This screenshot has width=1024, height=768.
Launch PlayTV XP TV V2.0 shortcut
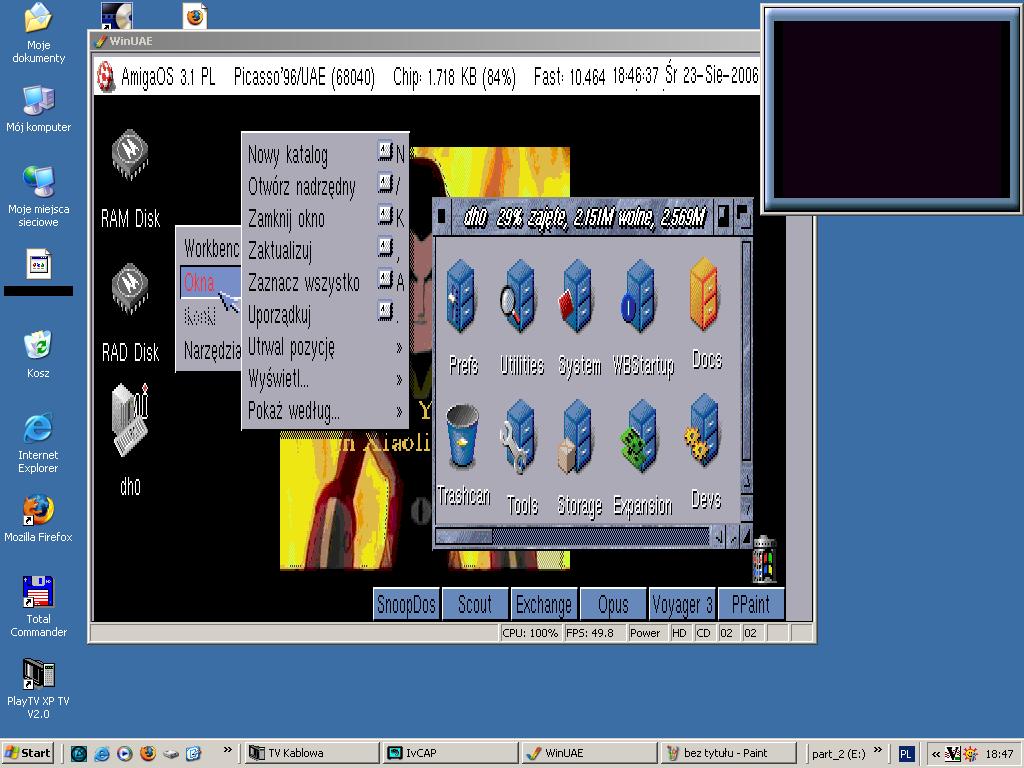(38, 688)
